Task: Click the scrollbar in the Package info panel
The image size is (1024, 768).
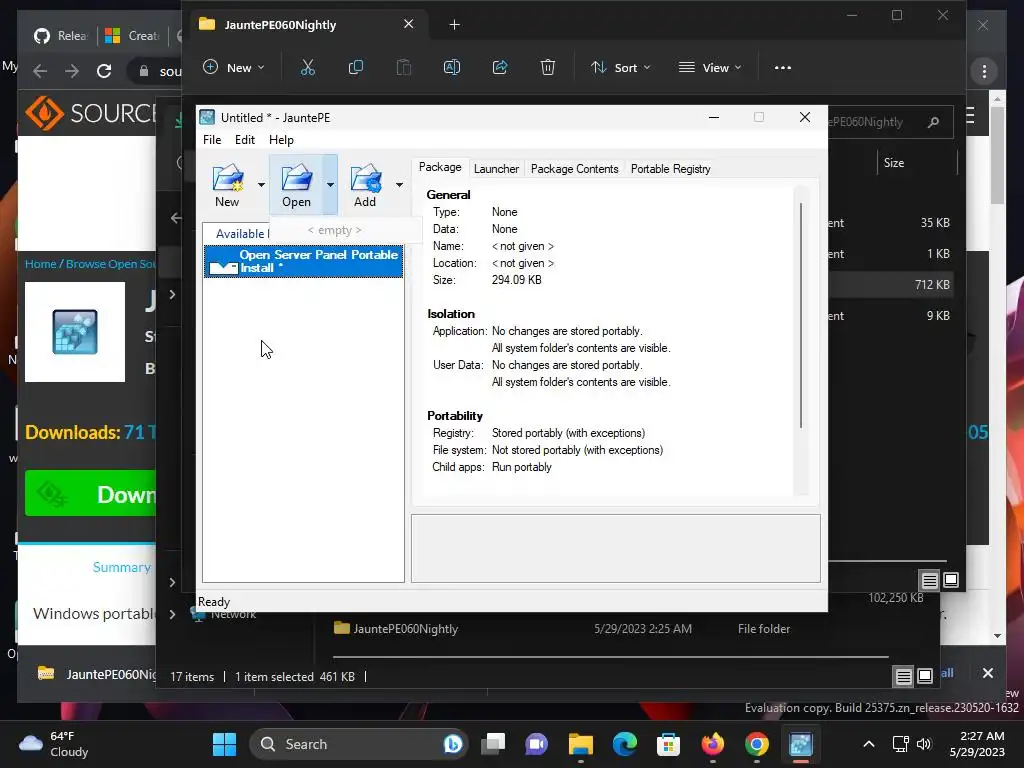Action: [801, 315]
